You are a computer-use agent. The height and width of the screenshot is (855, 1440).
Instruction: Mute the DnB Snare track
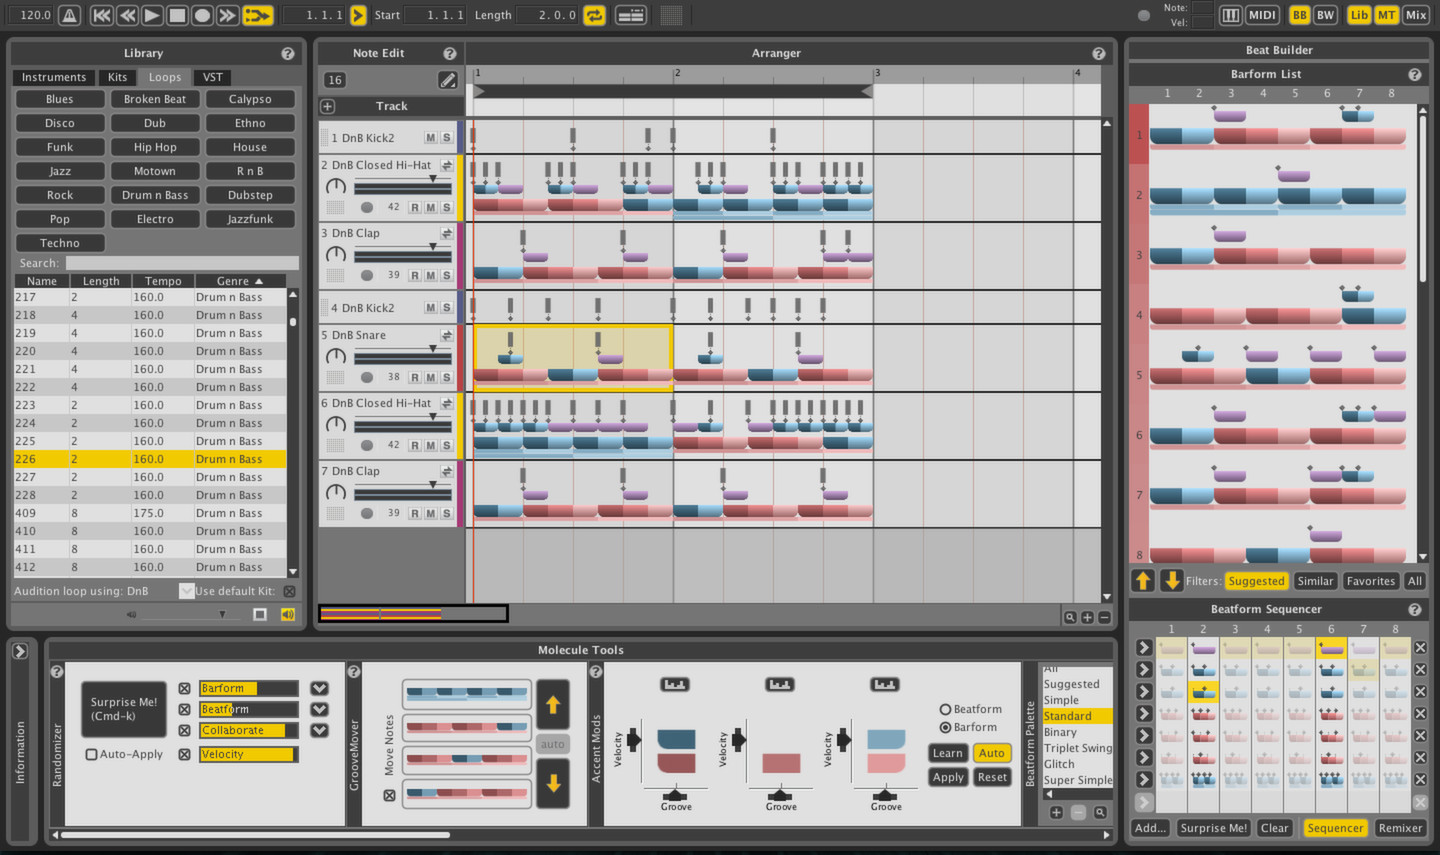tap(429, 377)
